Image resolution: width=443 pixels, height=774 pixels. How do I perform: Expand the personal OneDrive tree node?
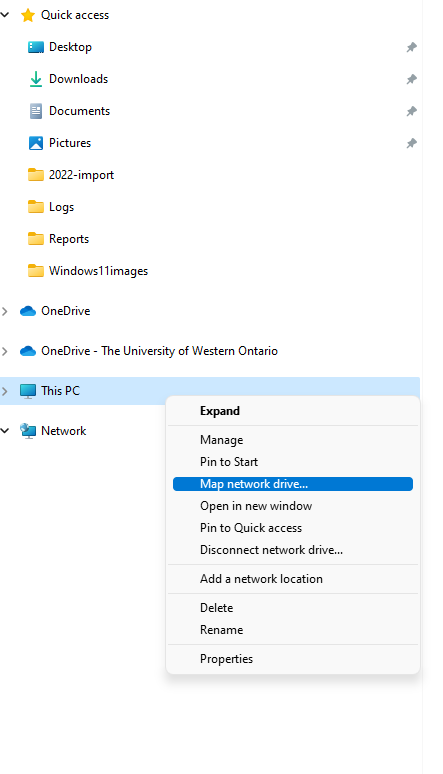pos(5,311)
